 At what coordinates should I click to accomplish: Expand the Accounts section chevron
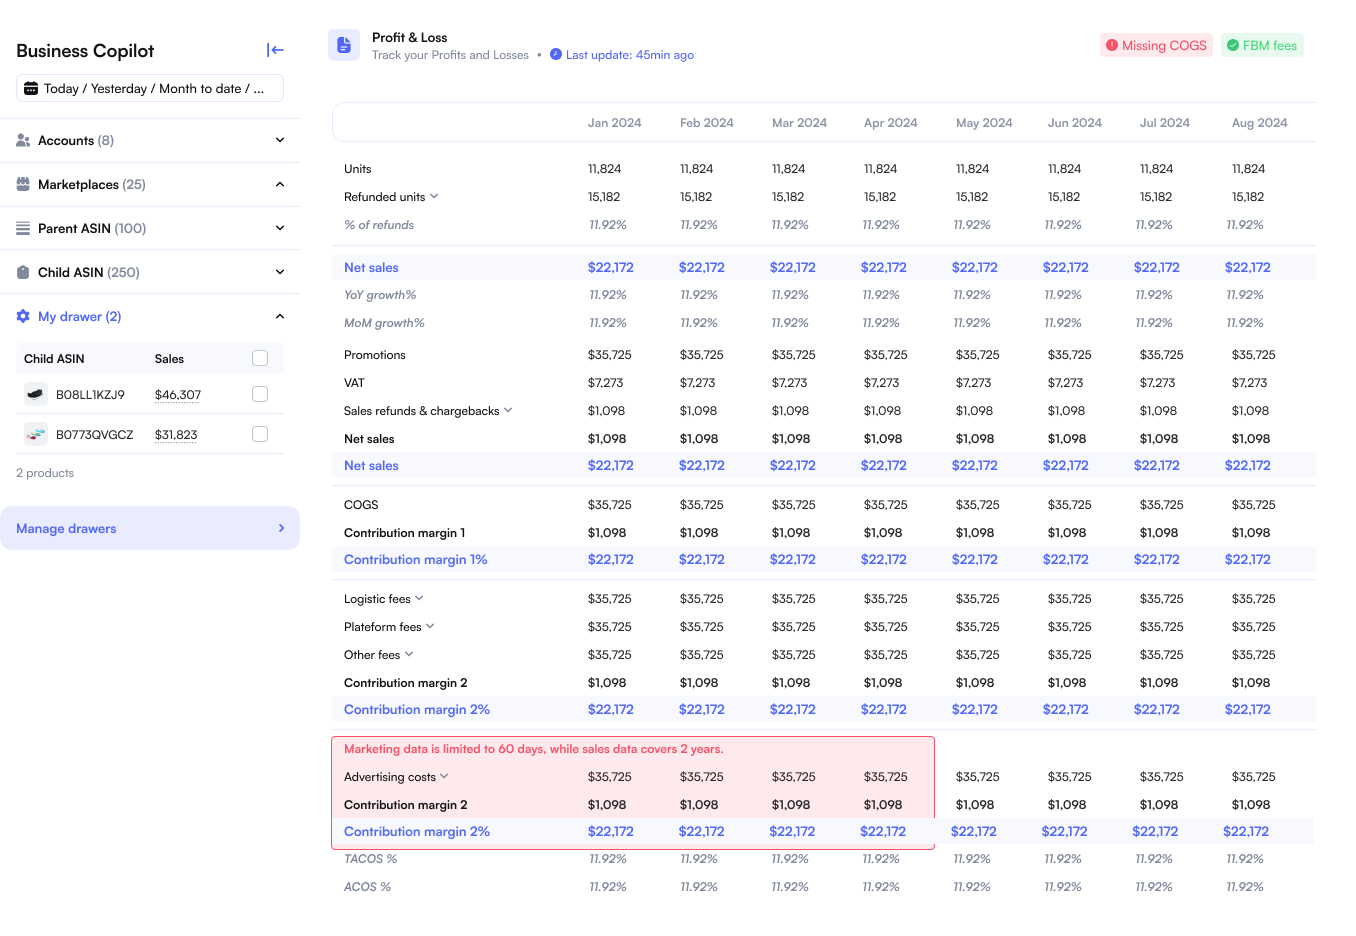pos(280,141)
